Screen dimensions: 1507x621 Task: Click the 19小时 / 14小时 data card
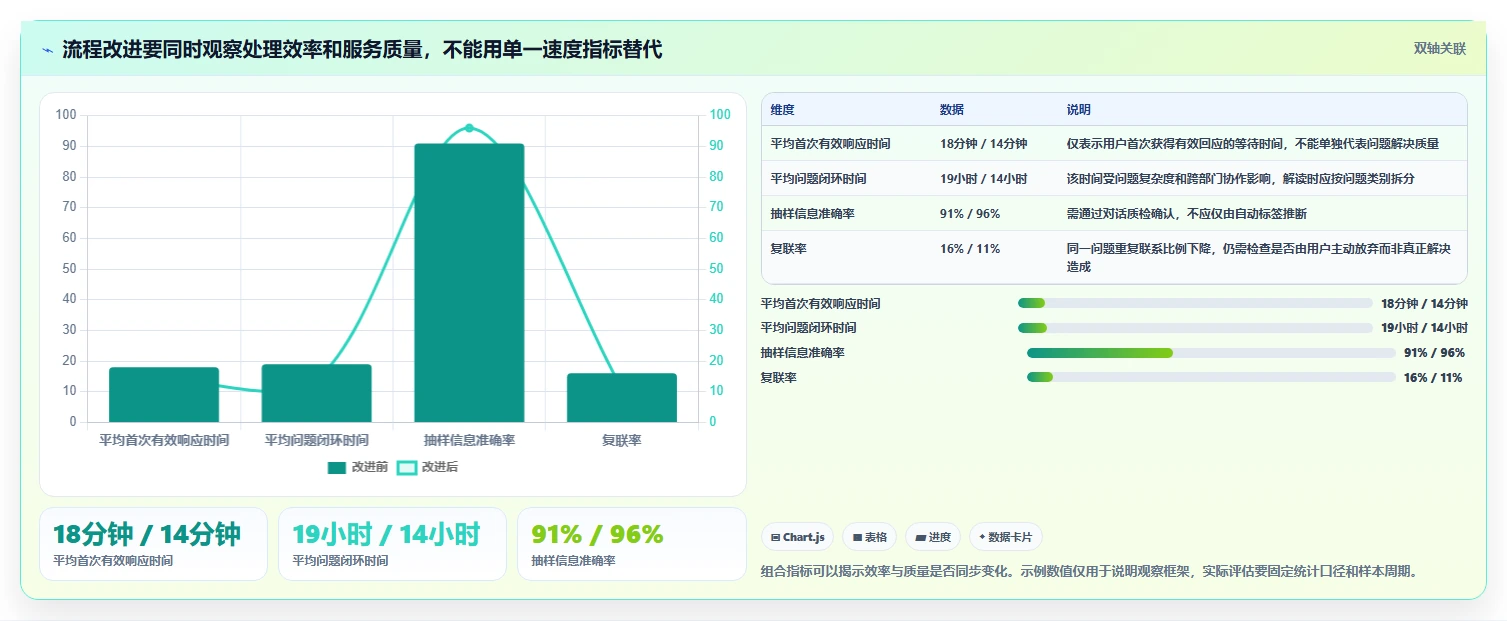[x=392, y=544]
